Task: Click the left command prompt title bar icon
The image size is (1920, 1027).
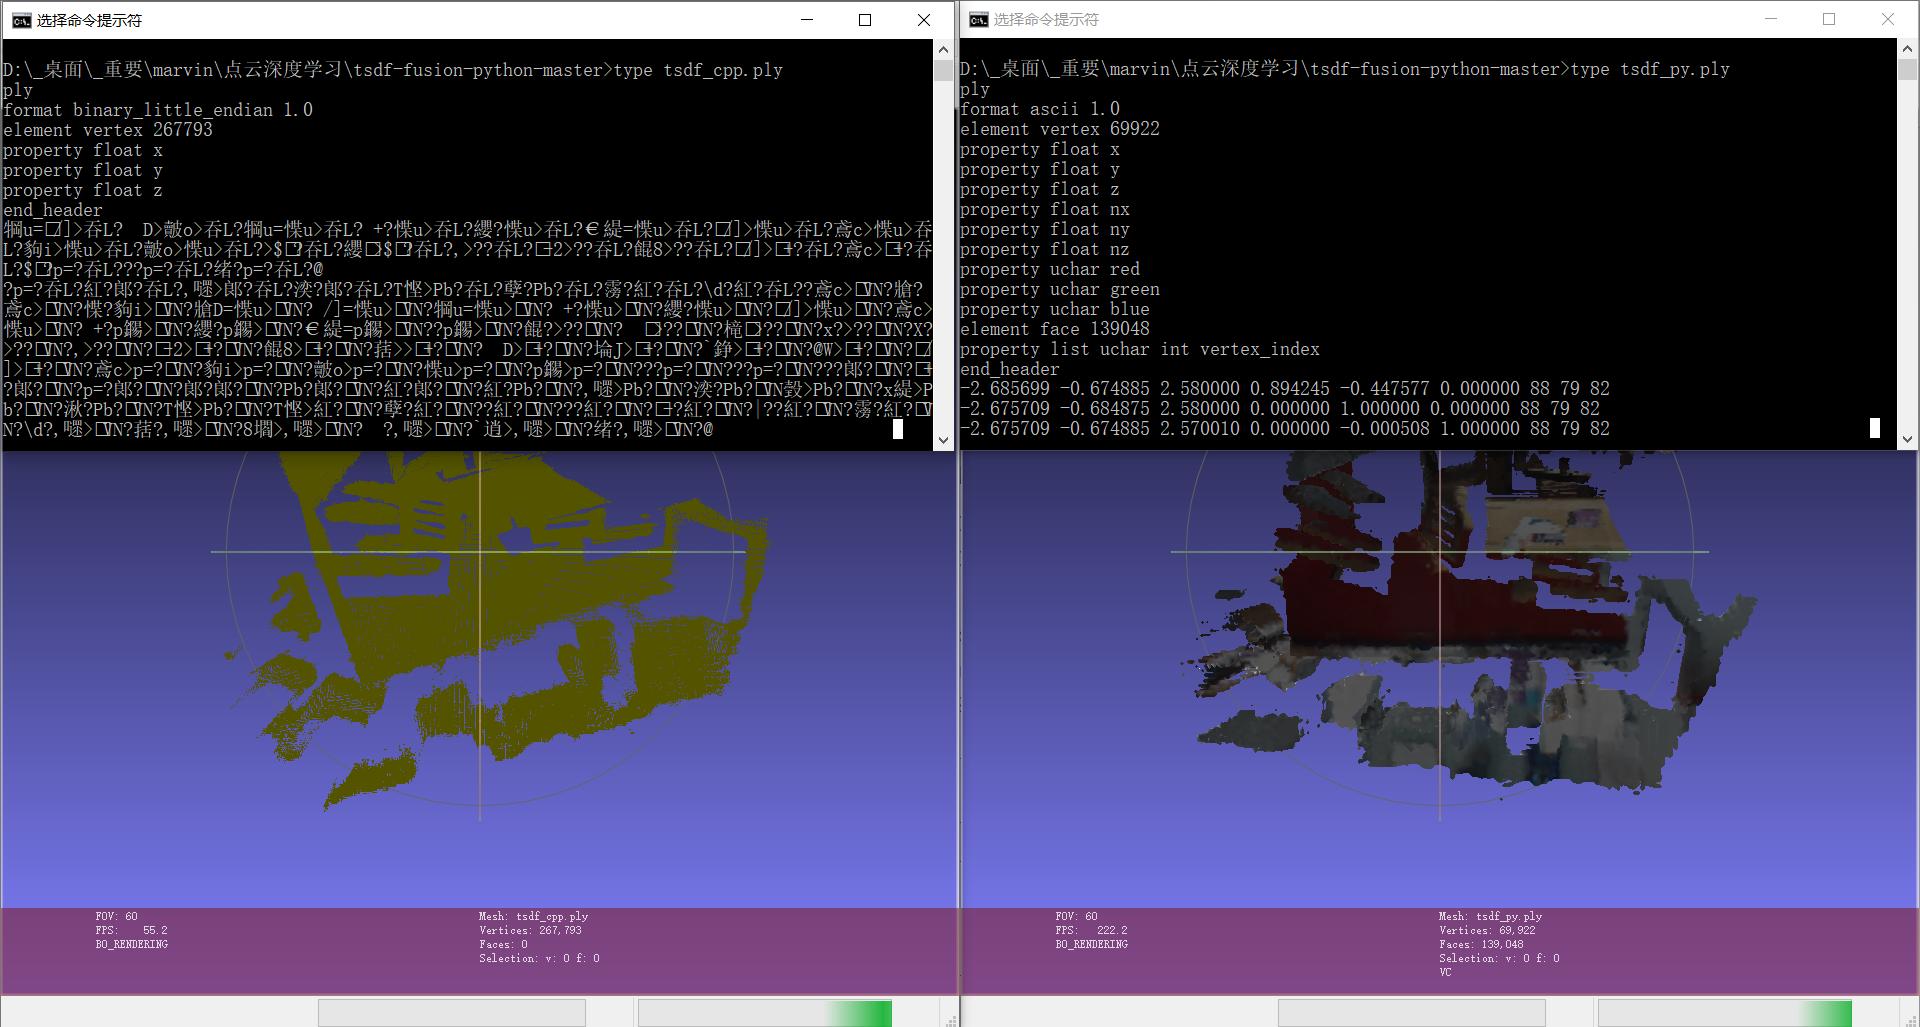Action: (x=21, y=20)
